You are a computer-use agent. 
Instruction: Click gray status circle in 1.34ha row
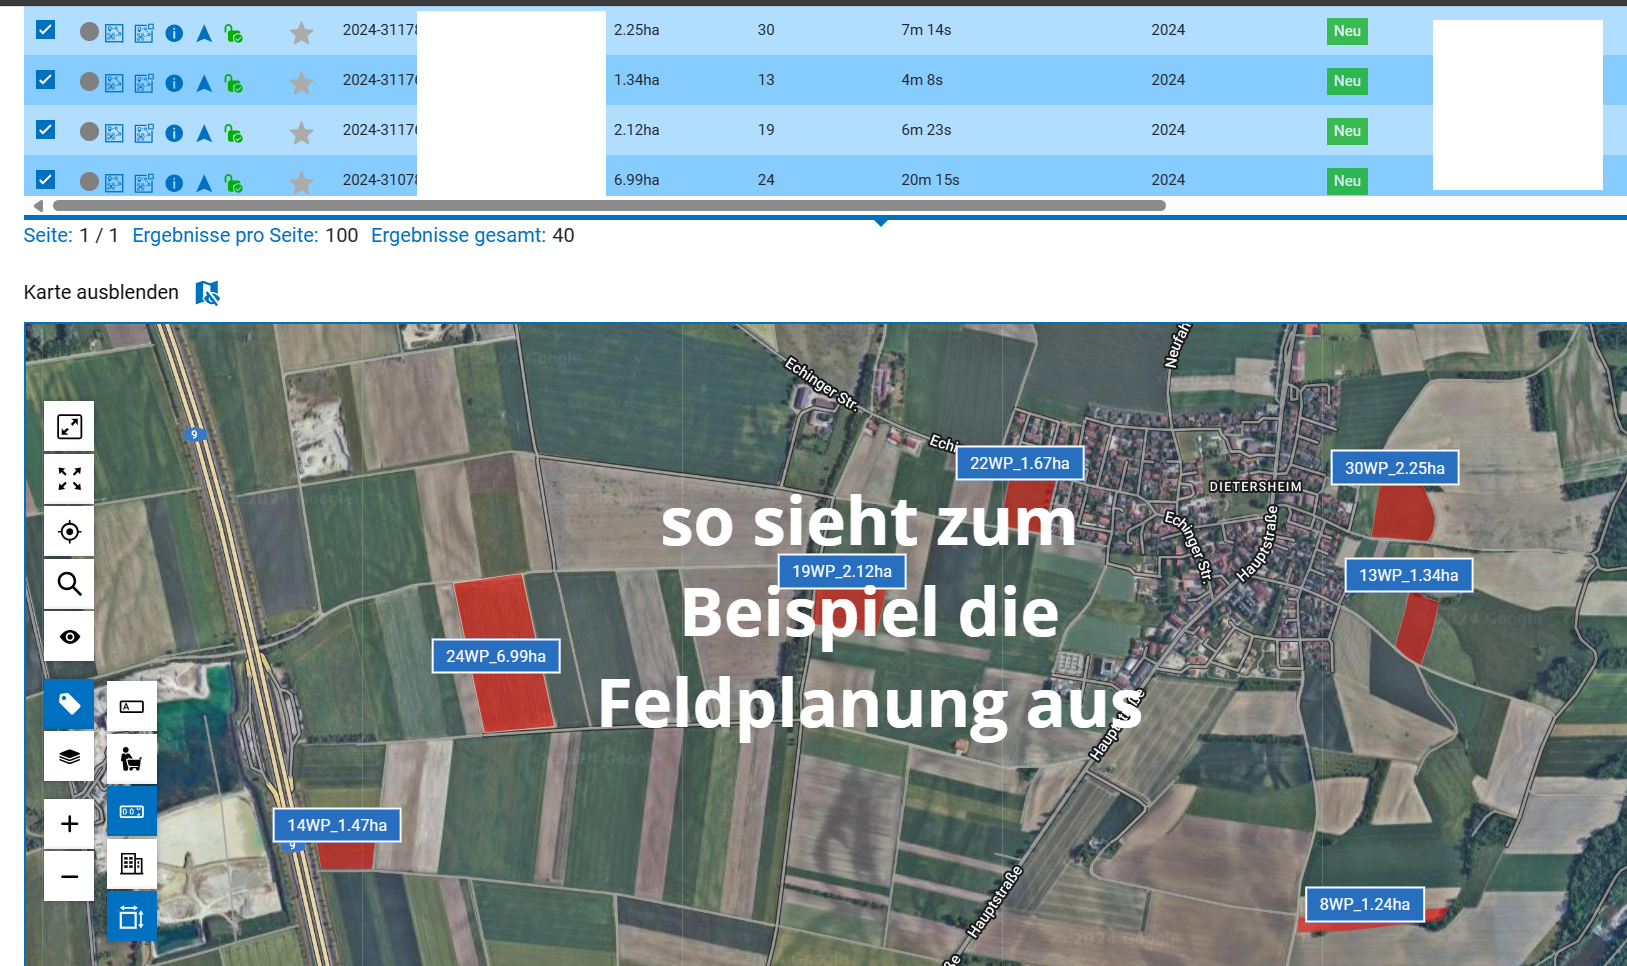coord(89,81)
